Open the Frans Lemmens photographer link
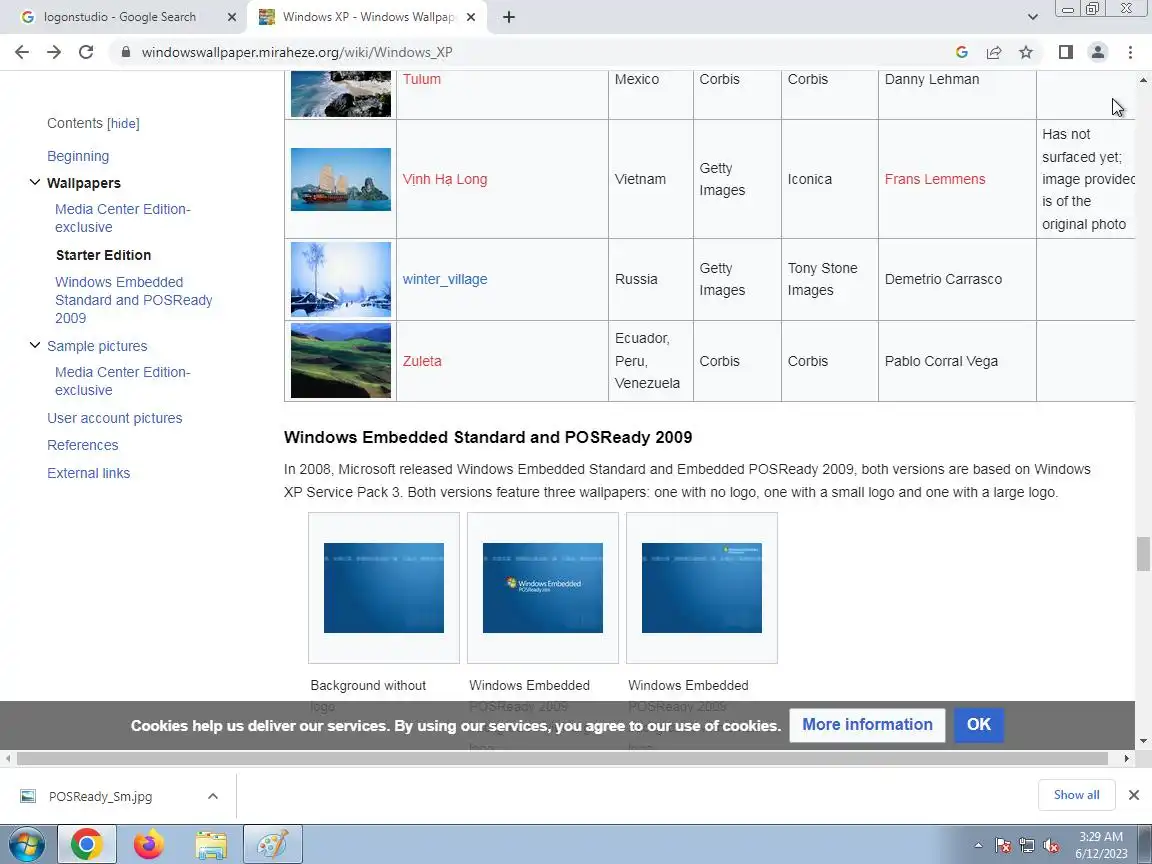Screen dimensions: 1152x864 [935, 179]
